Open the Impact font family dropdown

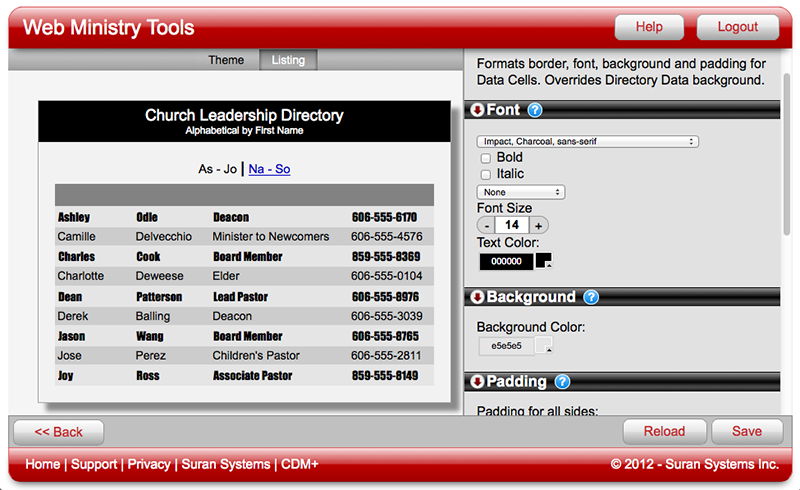pyautogui.click(x=587, y=142)
